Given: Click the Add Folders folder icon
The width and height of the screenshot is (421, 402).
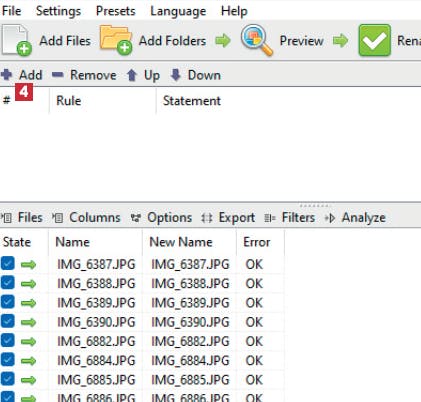Looking at the screenshot, I should click(116, 40).
